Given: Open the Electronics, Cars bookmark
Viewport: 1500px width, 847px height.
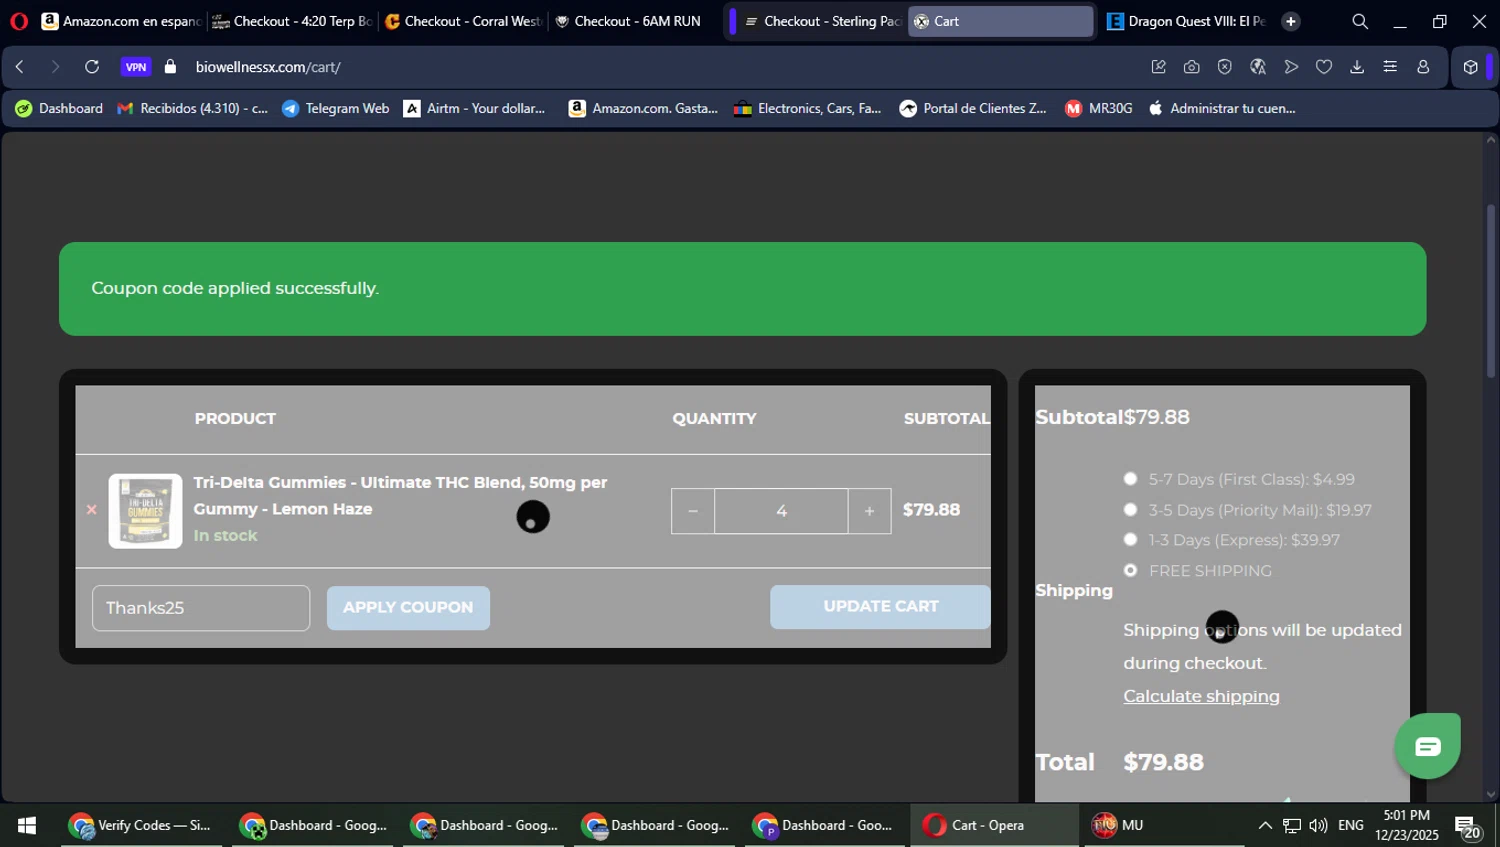Looking at the screenshot, I should pos(808,108).
